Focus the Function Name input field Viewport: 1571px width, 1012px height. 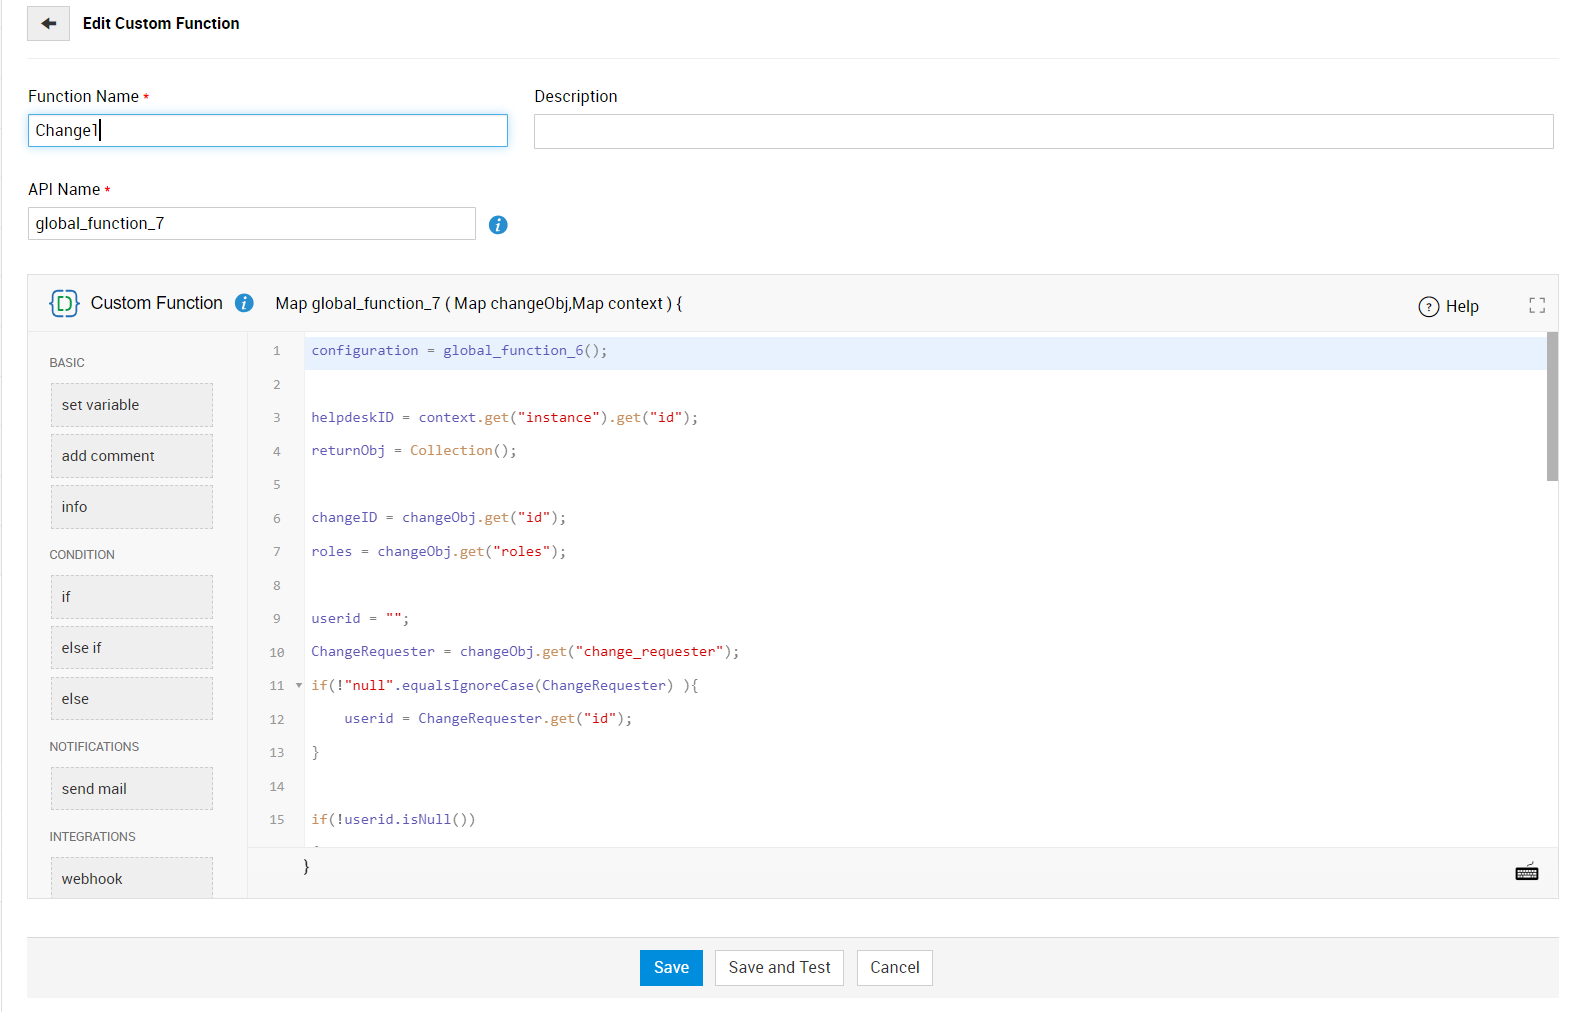point(267,131)
